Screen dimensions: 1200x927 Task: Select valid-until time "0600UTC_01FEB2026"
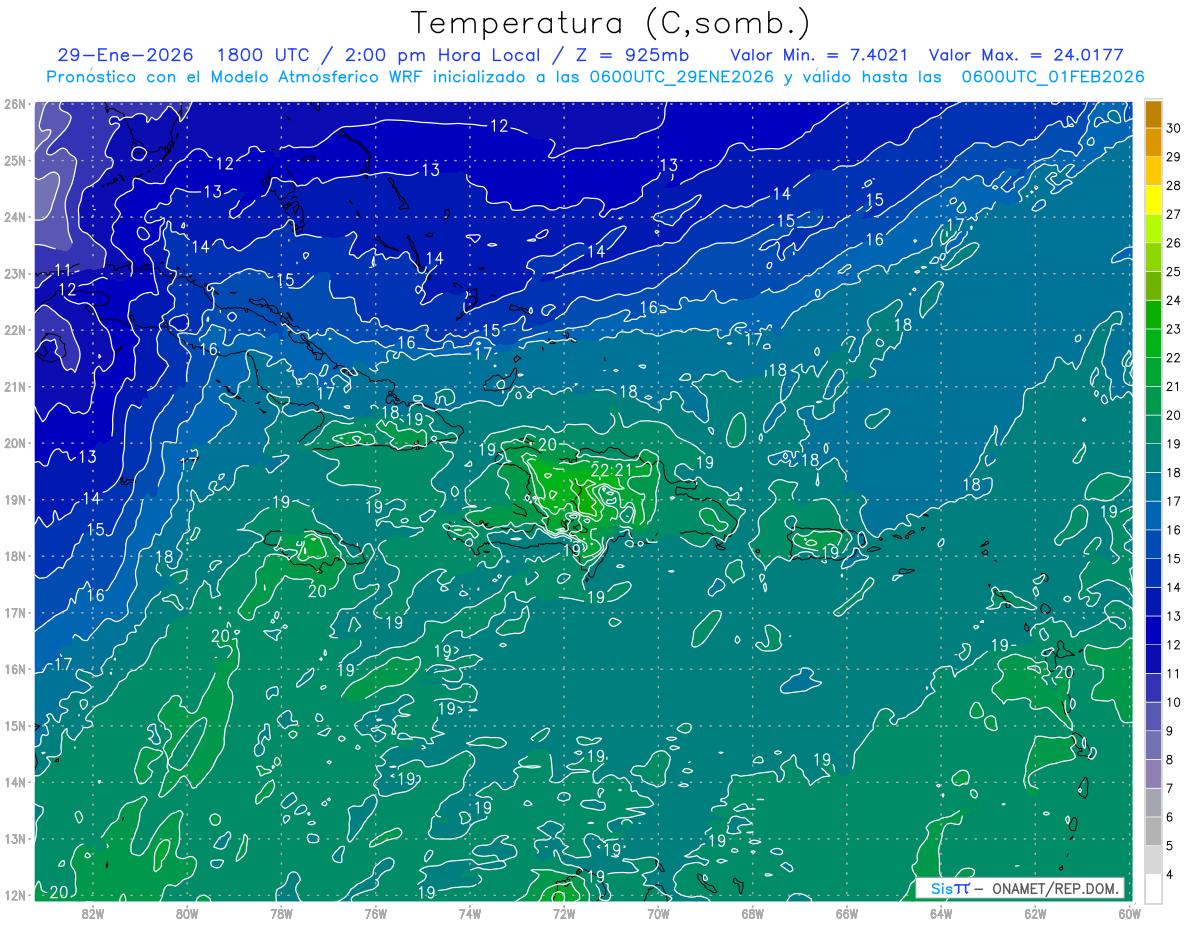[x=1053, y=77]
